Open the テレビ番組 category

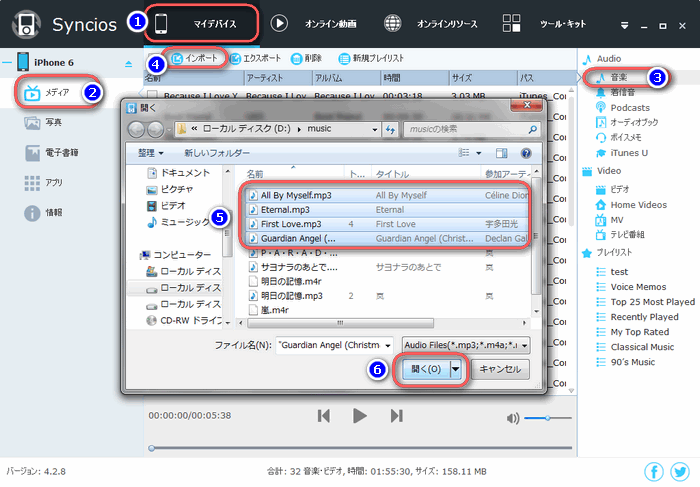pos(621,234)
